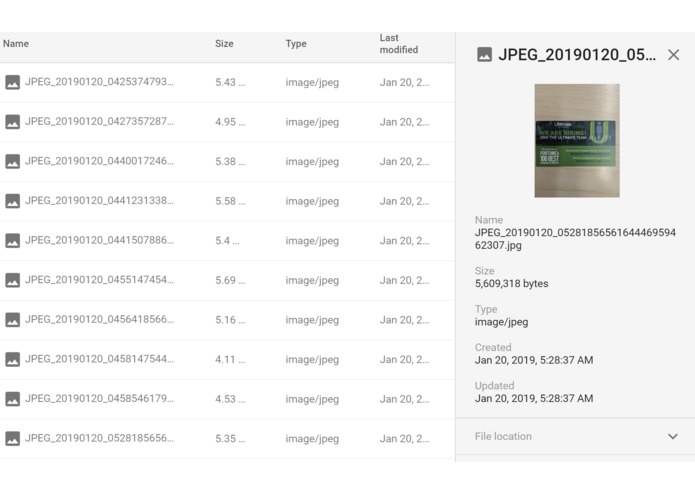Click the 5.43 size cell

click(x=230, y=82)
